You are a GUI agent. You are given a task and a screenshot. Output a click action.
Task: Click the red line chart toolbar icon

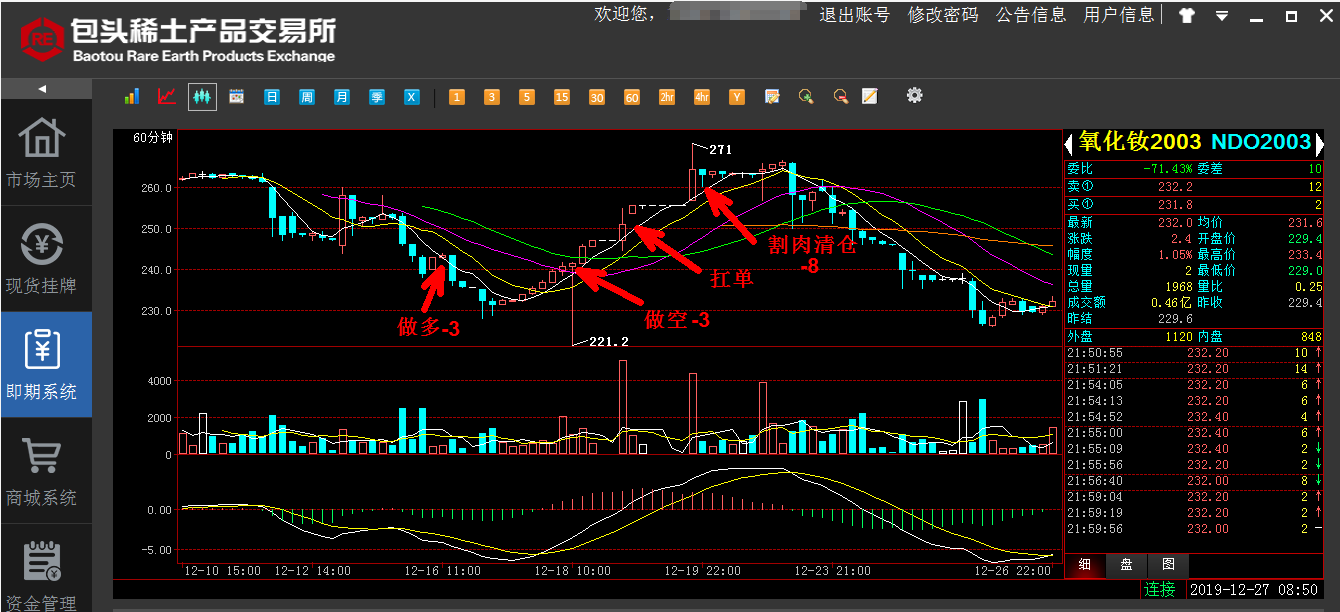click(x=167, y=96)
